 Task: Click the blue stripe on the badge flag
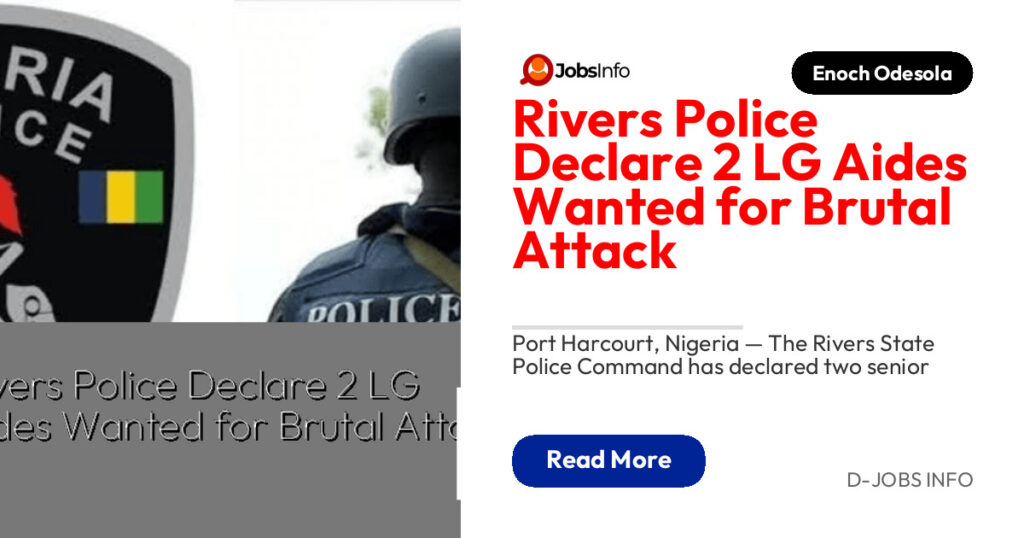click(x=92, y=197)
